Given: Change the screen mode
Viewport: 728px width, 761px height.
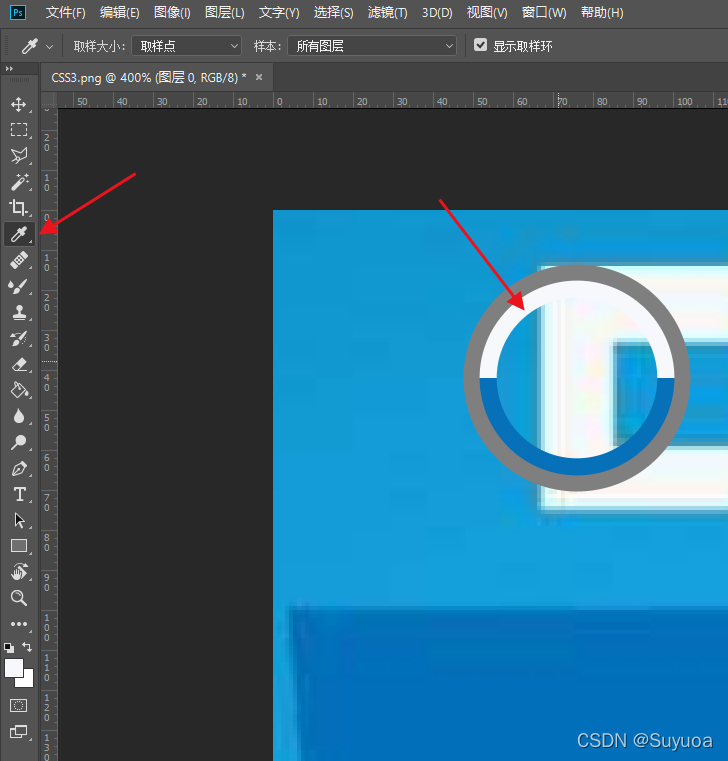Looking at the screenshot, I should tap(18, 732).
